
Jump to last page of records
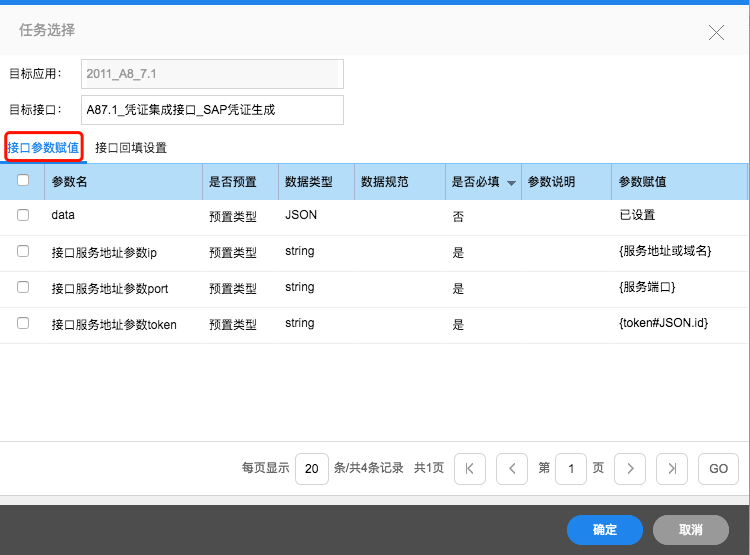673,468
